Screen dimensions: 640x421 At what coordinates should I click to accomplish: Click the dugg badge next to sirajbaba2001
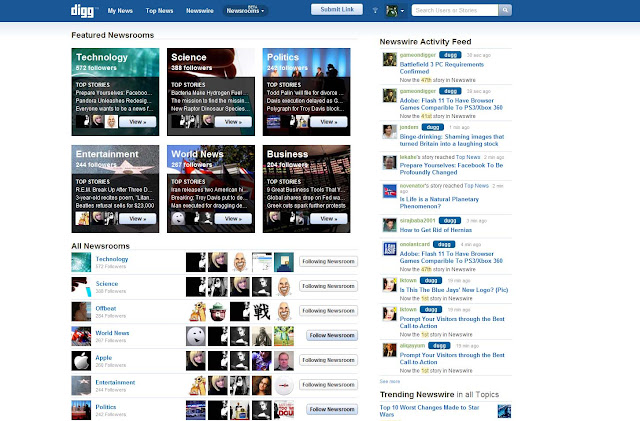click(x=450, y=221)
